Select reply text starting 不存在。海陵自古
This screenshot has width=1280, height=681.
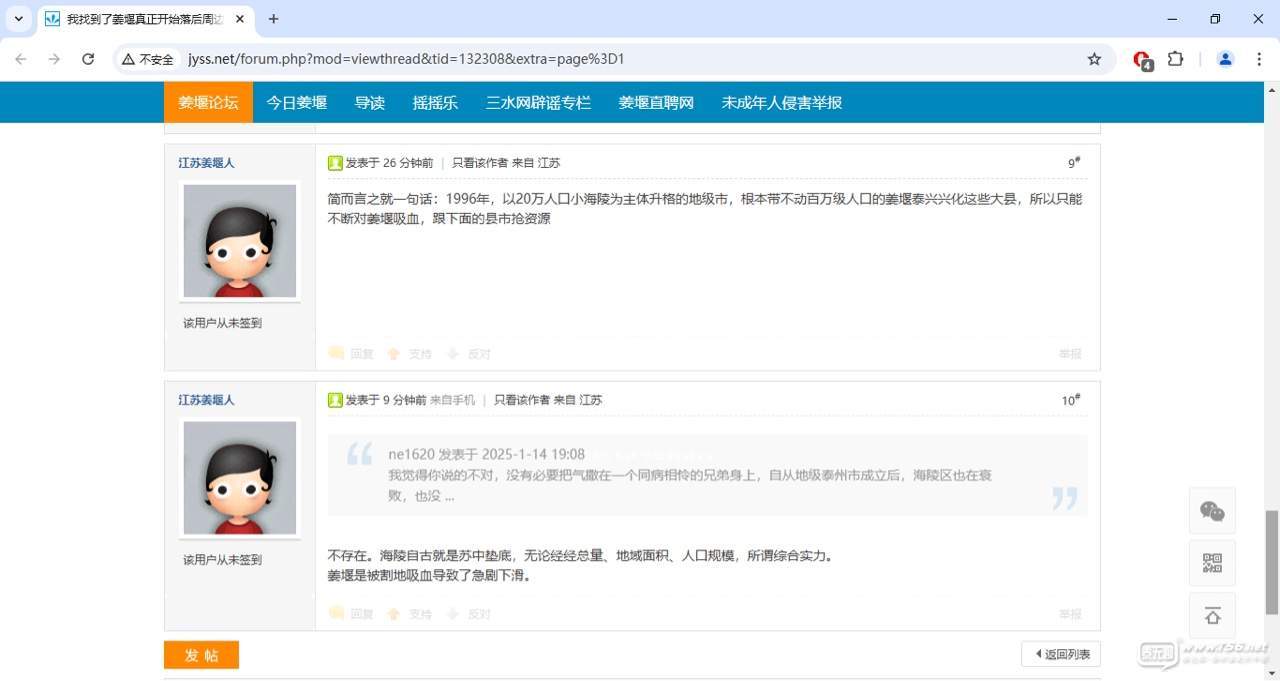click(x=581, y=555)
